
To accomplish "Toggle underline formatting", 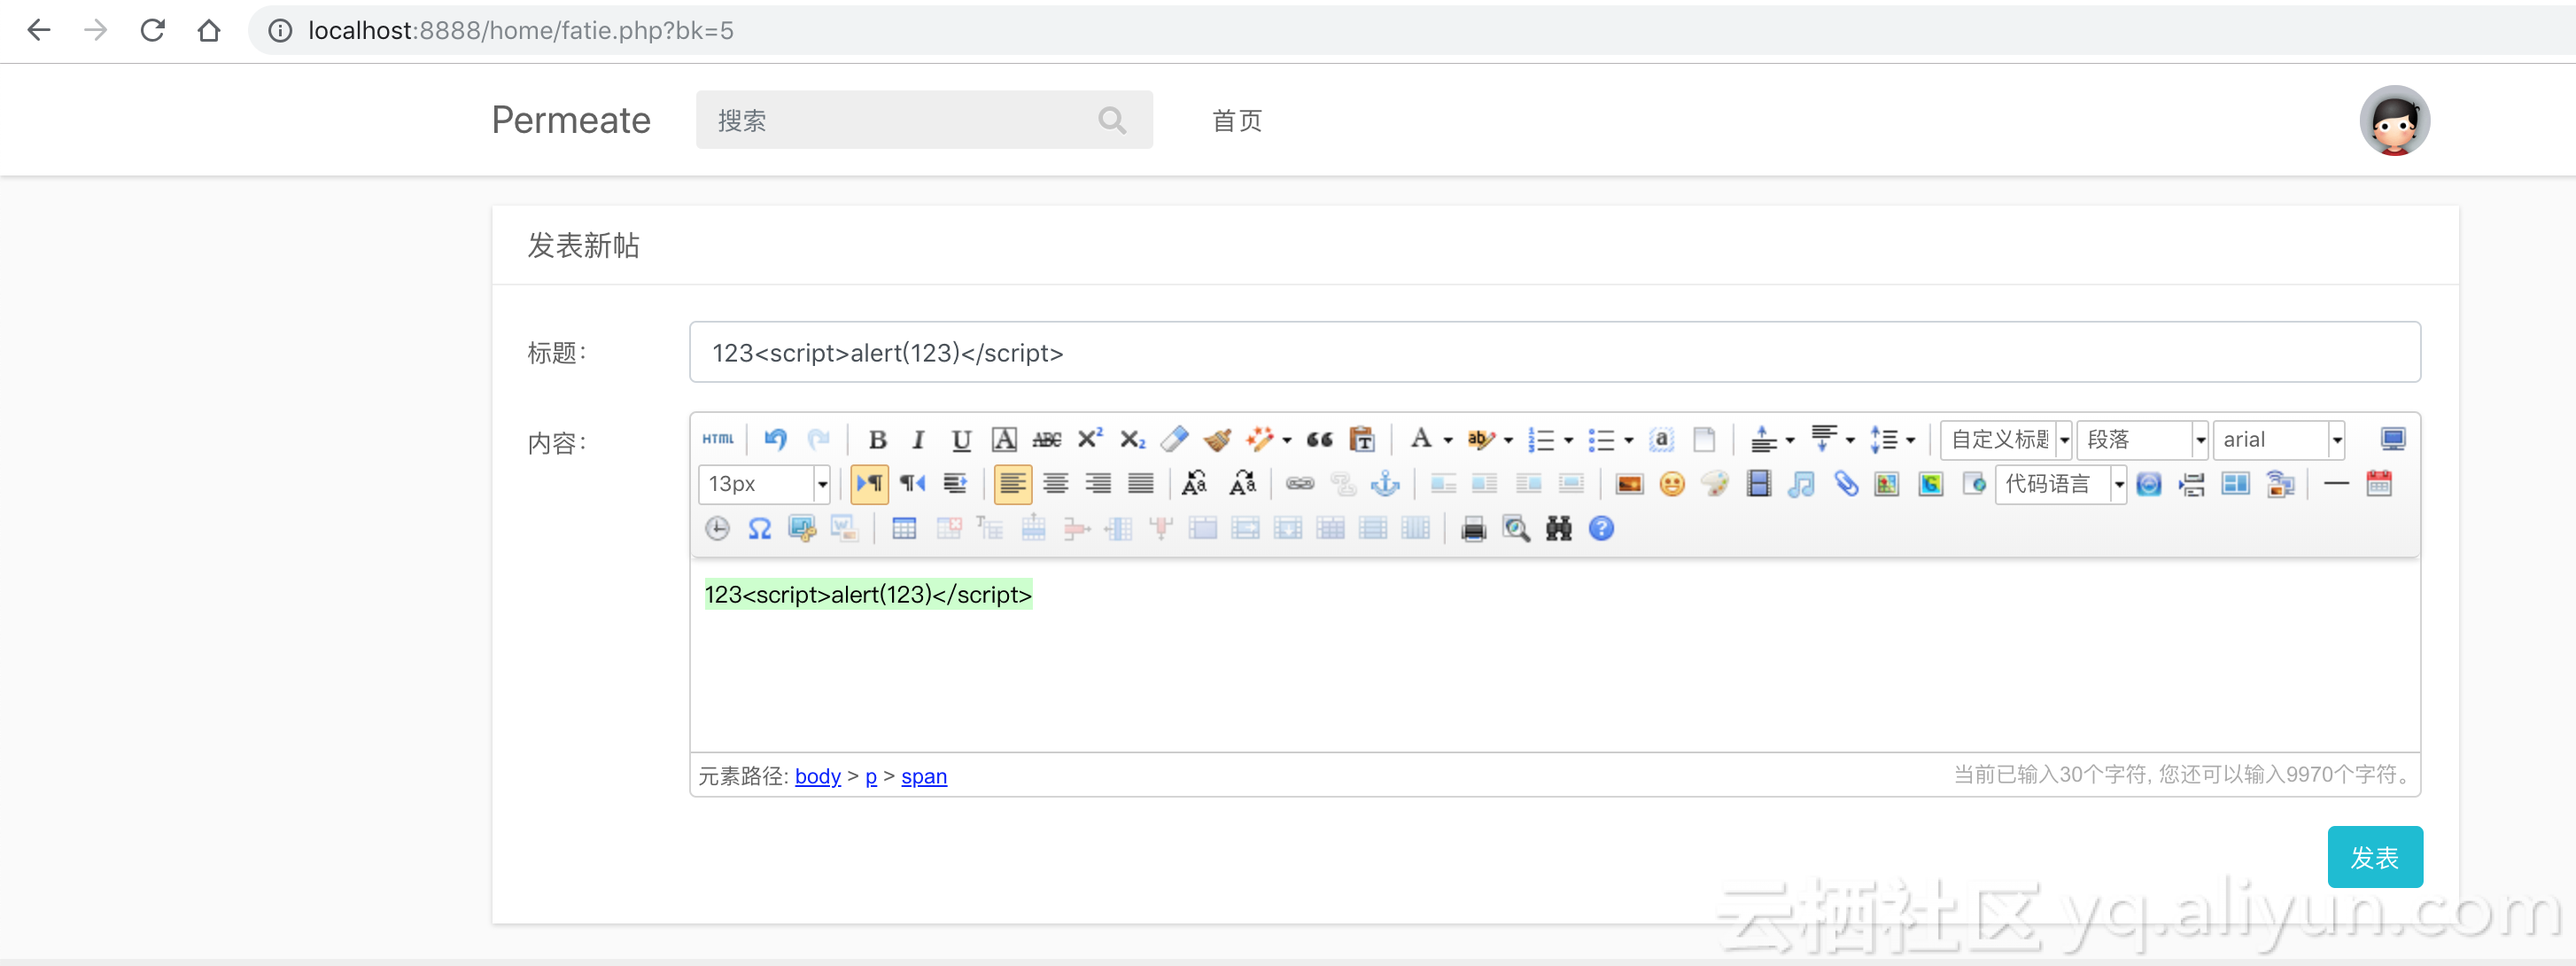I will tap(961, 440).
